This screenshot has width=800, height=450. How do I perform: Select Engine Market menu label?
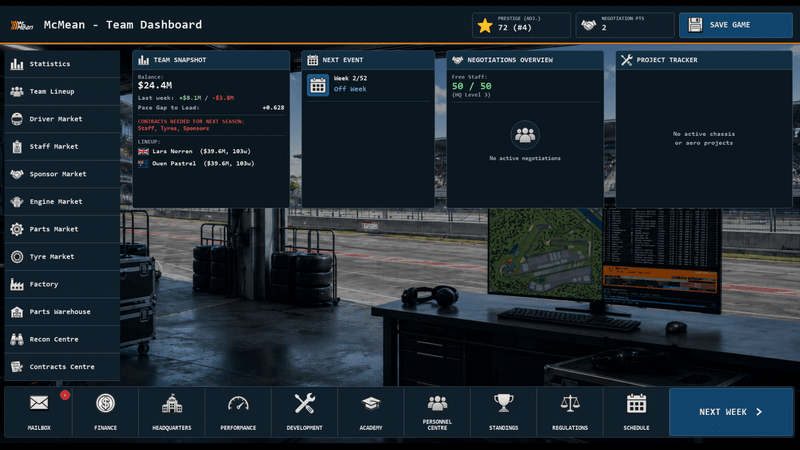pos(56,202)
